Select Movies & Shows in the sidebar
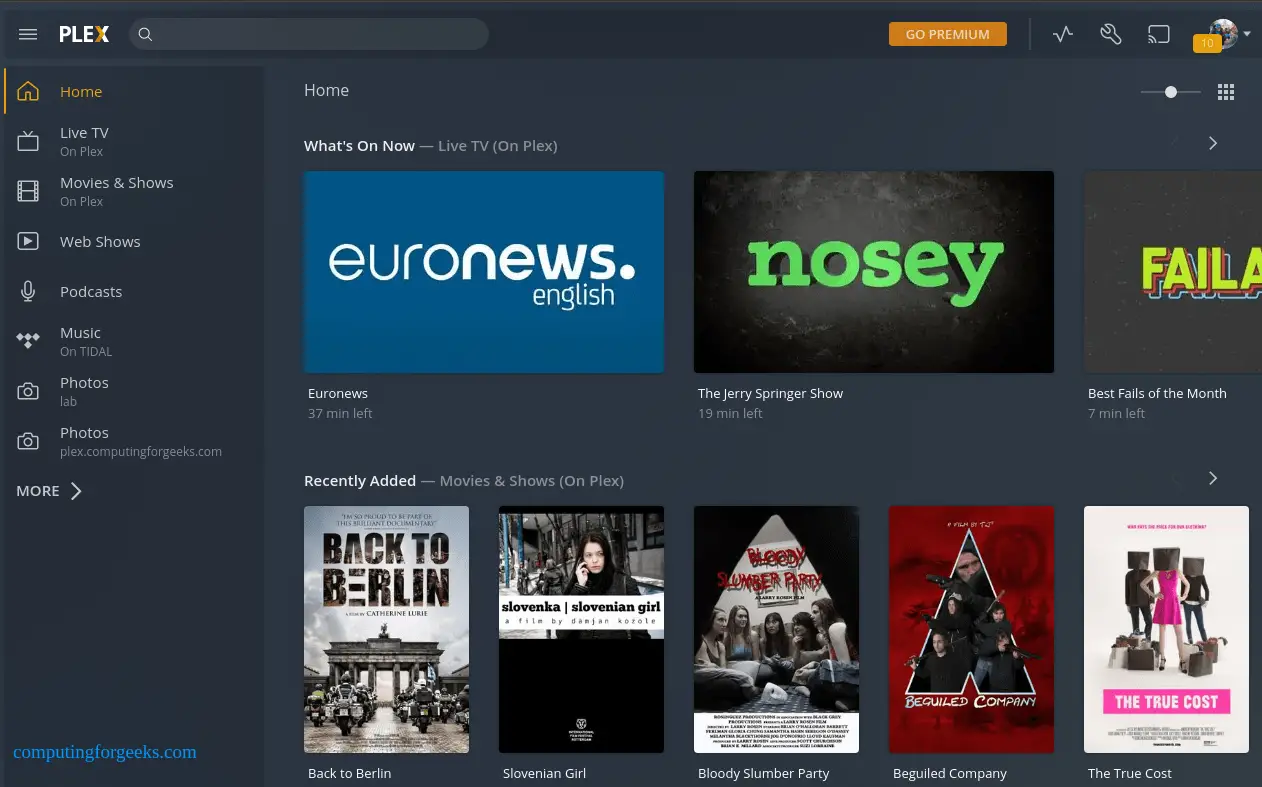The width and height of the screenshot is (1262, 787). (116, 190)
